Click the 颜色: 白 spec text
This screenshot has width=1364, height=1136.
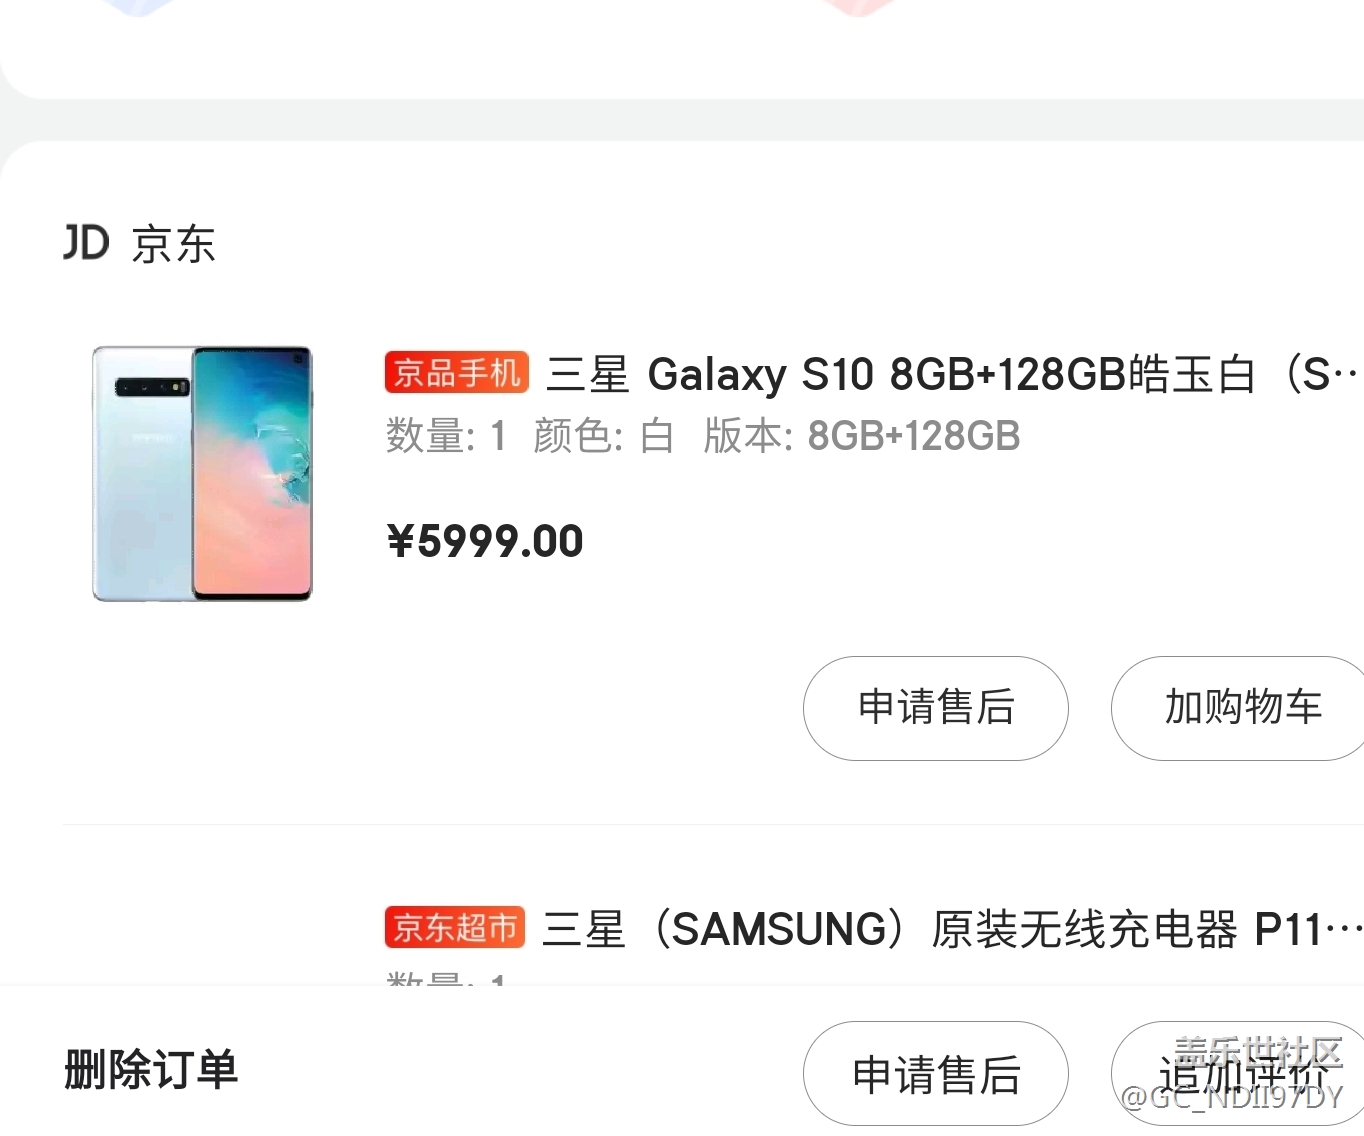point(603,436)
